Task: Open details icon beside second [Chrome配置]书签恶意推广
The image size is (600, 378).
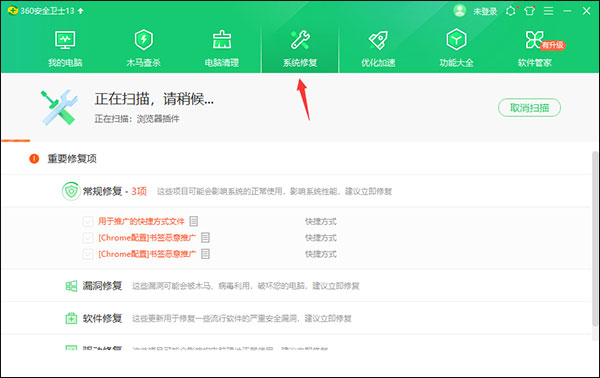Action: pos(205,254)
